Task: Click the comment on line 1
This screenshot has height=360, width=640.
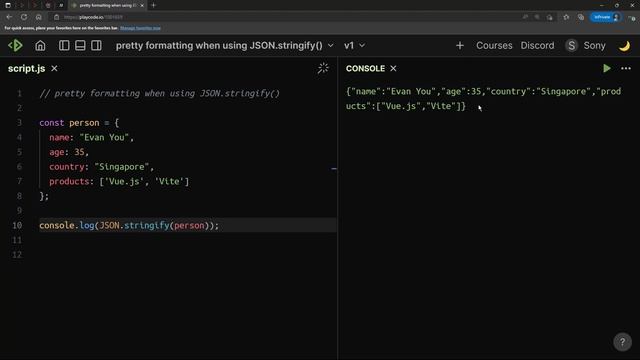Action: tap(160, 93)
